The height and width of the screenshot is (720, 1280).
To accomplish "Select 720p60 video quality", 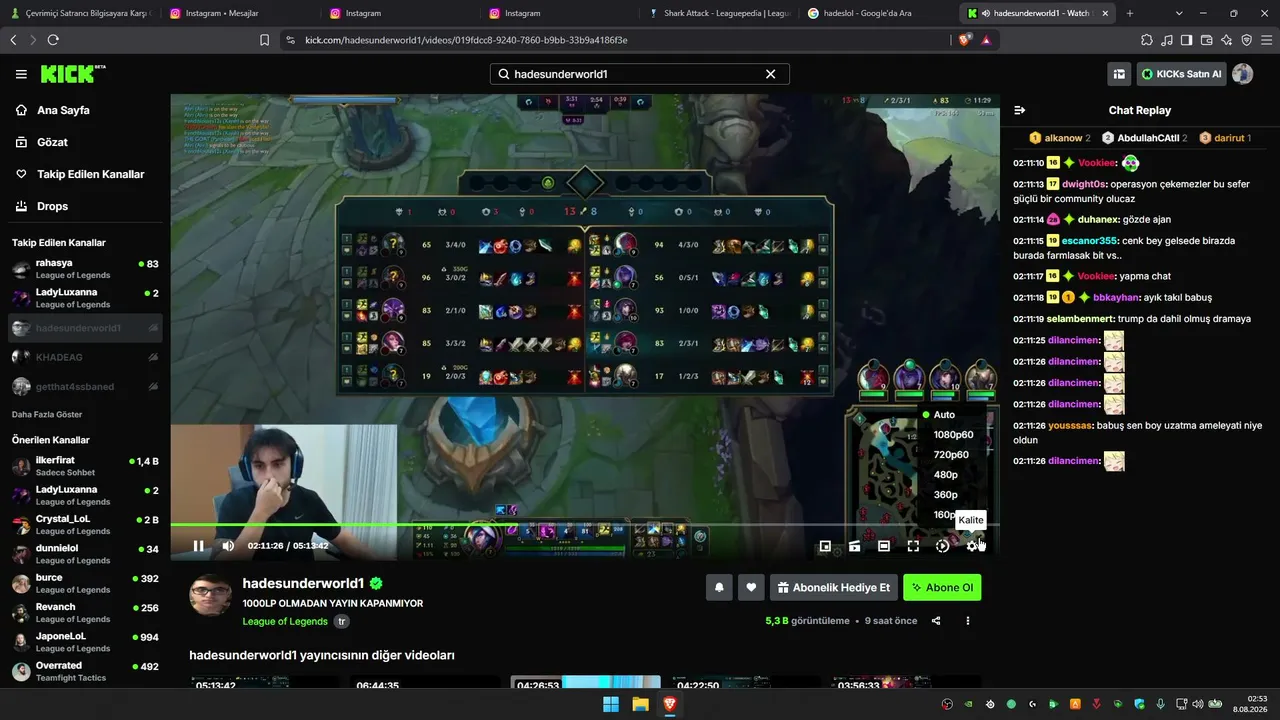I will pyautogui.click(x=953, y=454).
